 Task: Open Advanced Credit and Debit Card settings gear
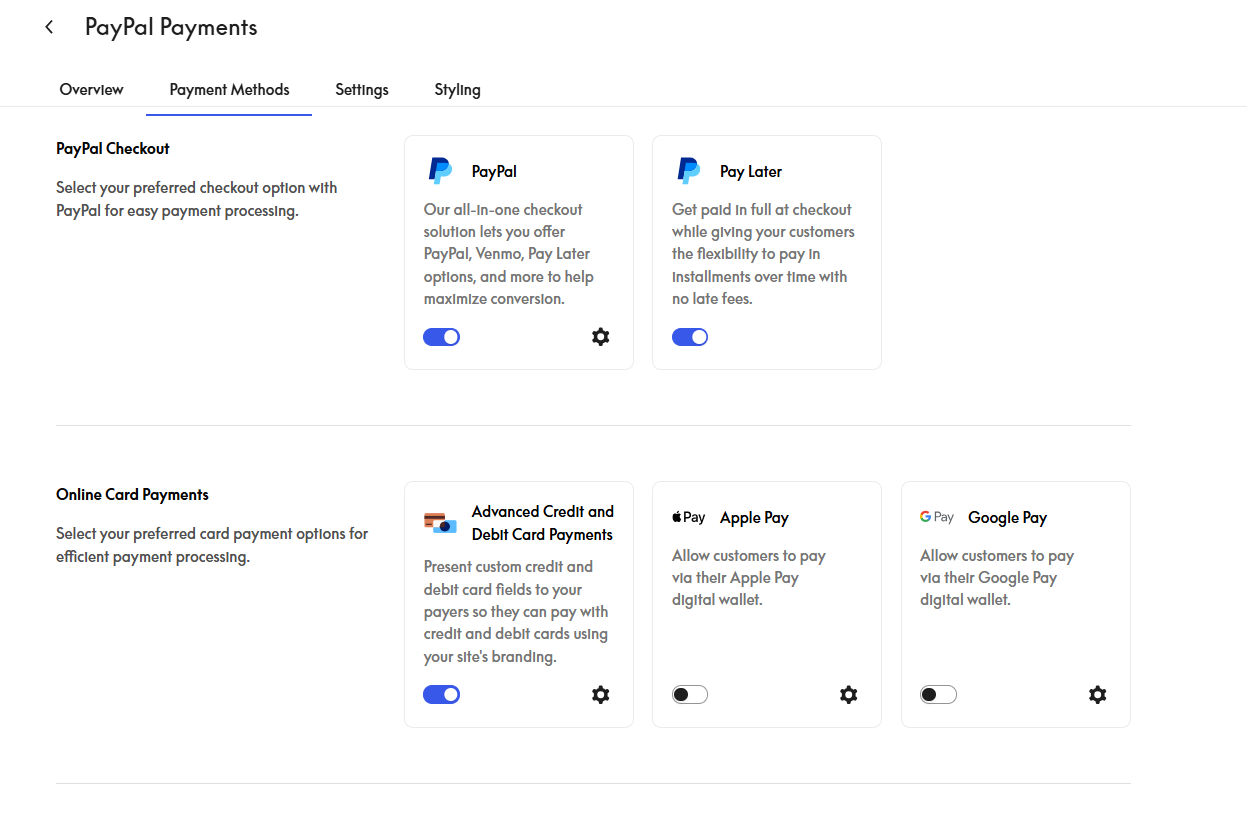[x=600, y=694]
